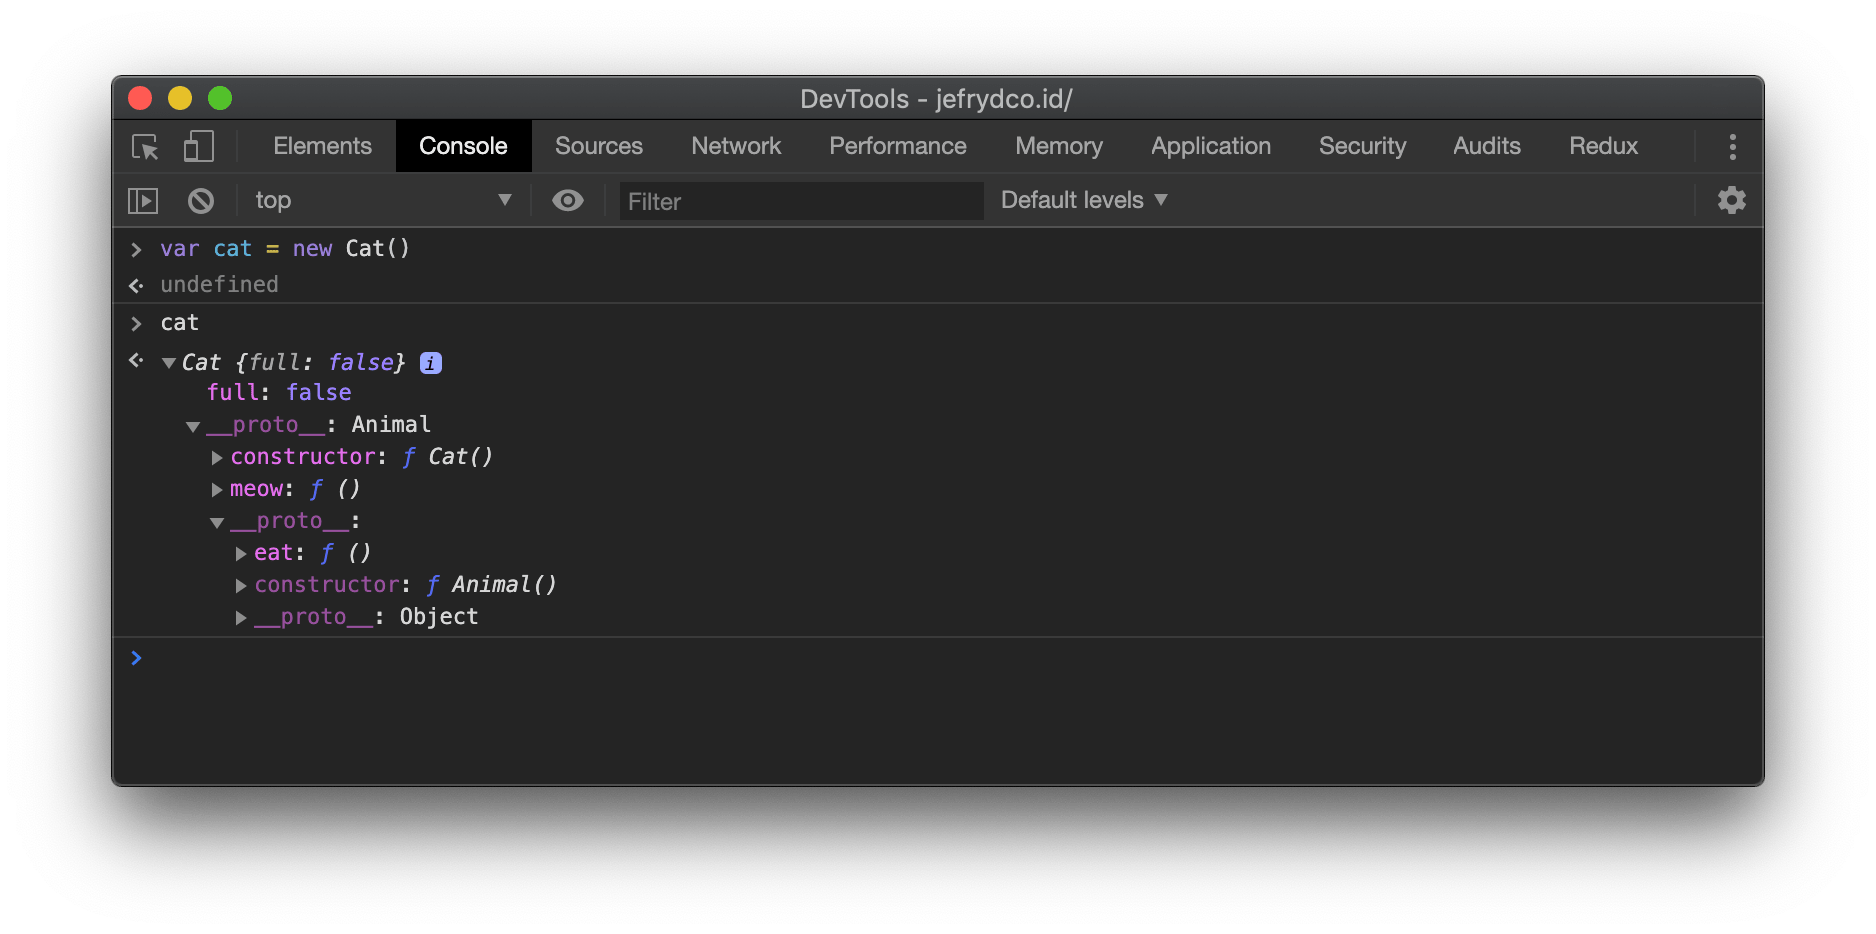Expand constructor: f Cat() entry
This screenshot has height=934, width=1876.
pyautogui.click(x=217, y=457)
